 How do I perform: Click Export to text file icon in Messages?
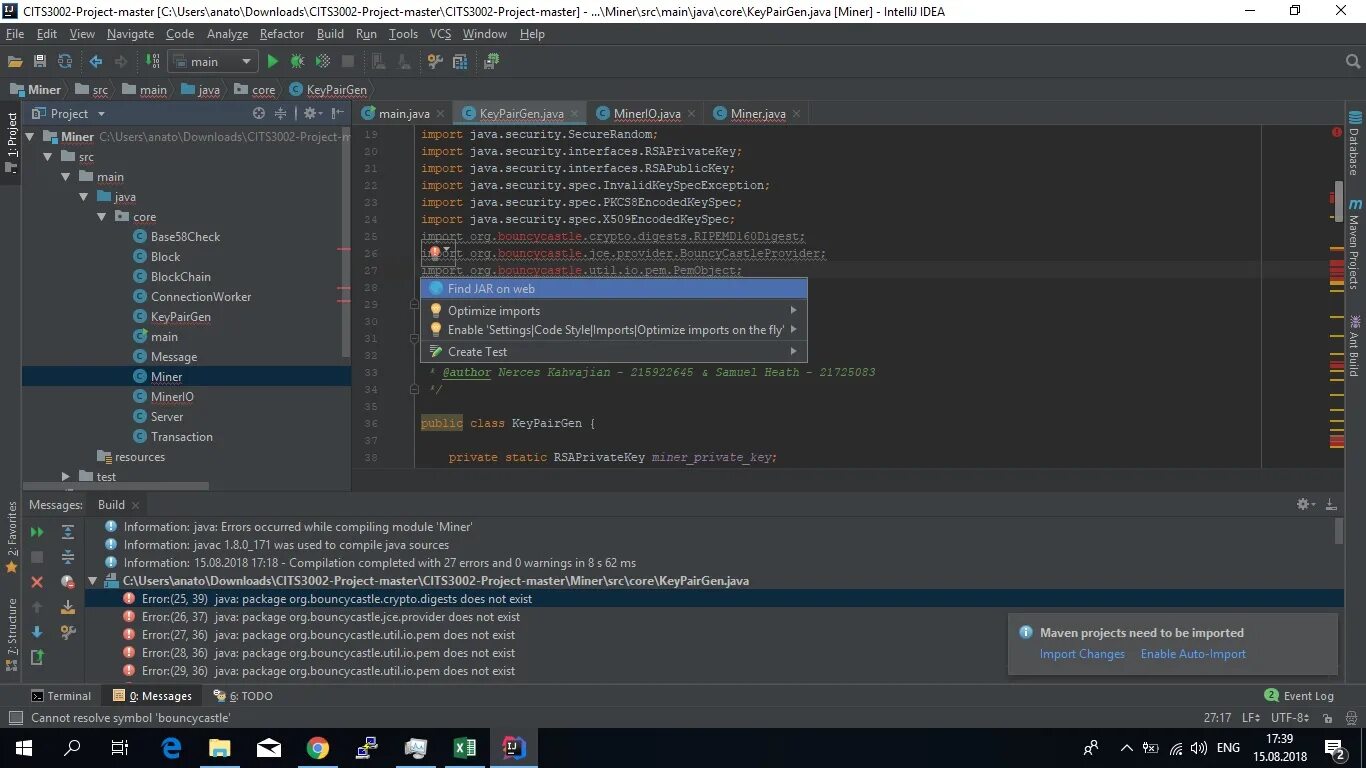click(37, 657)
